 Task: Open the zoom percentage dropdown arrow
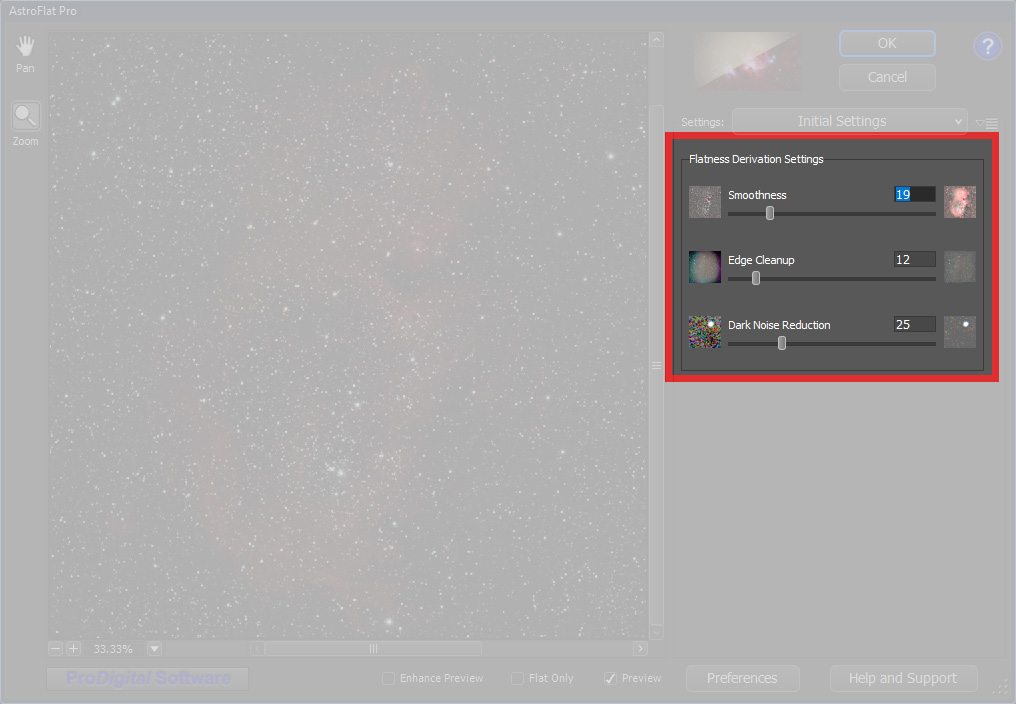click(x=154, y=648)
